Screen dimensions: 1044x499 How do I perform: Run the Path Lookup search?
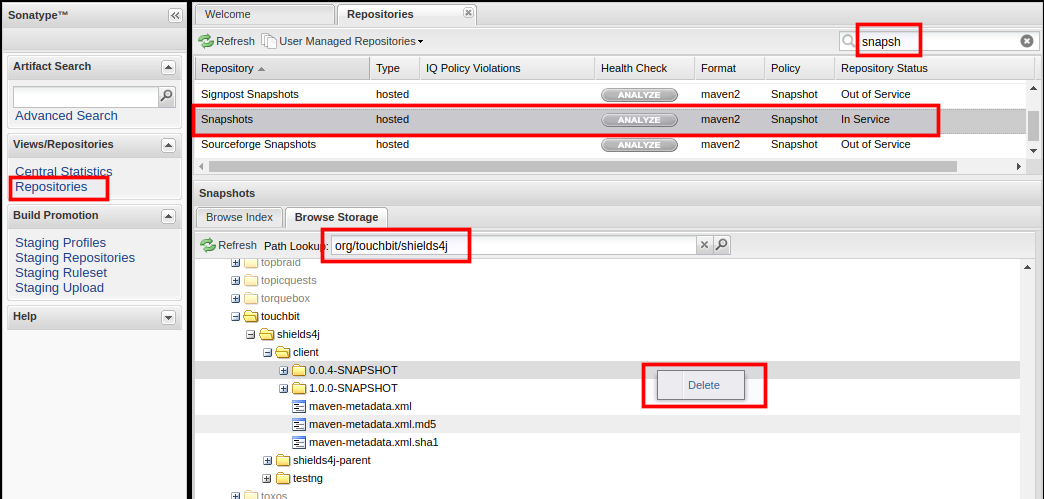pyautogui.click(x=721, y=245)
